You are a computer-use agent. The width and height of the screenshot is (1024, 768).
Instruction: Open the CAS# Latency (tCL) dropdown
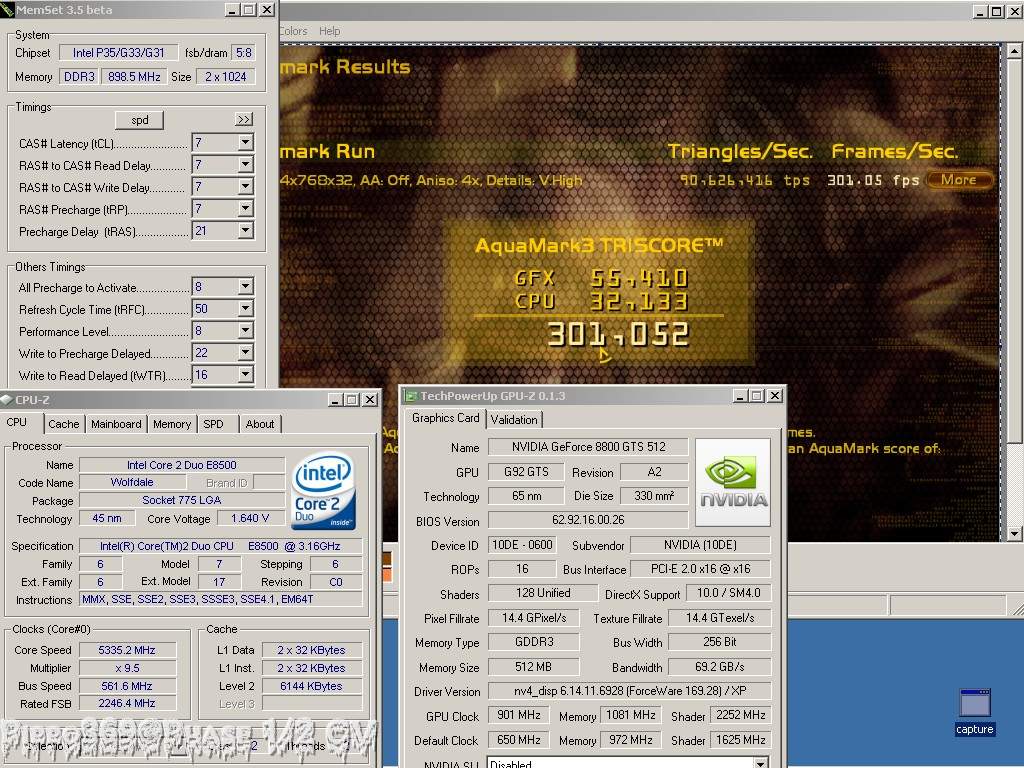coord(246,142)
